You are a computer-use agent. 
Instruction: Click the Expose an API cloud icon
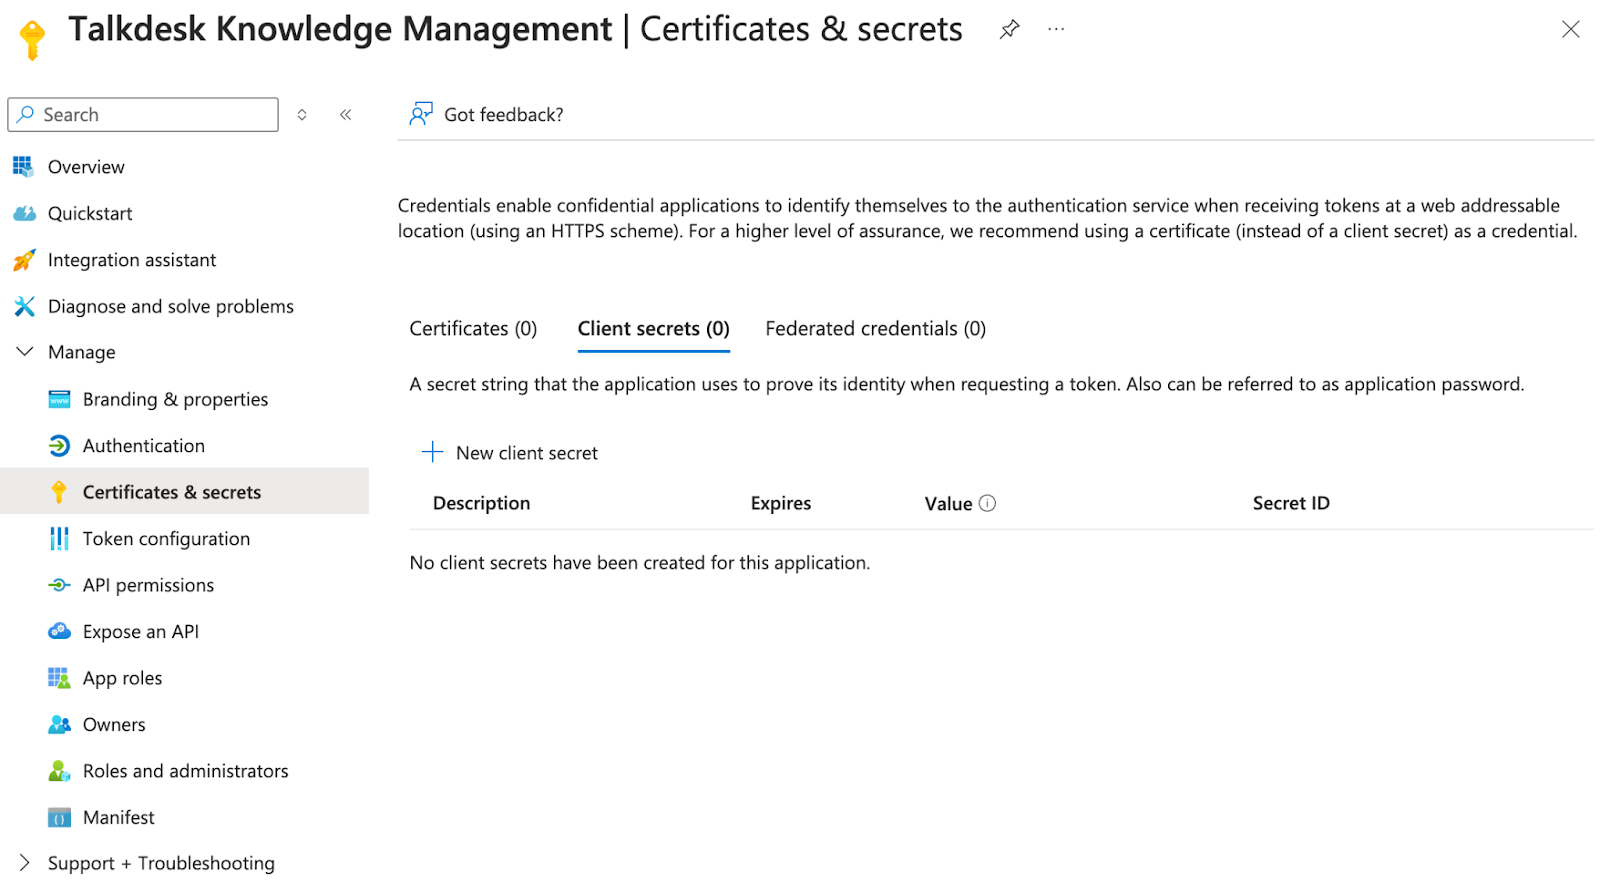click(59, 631)
